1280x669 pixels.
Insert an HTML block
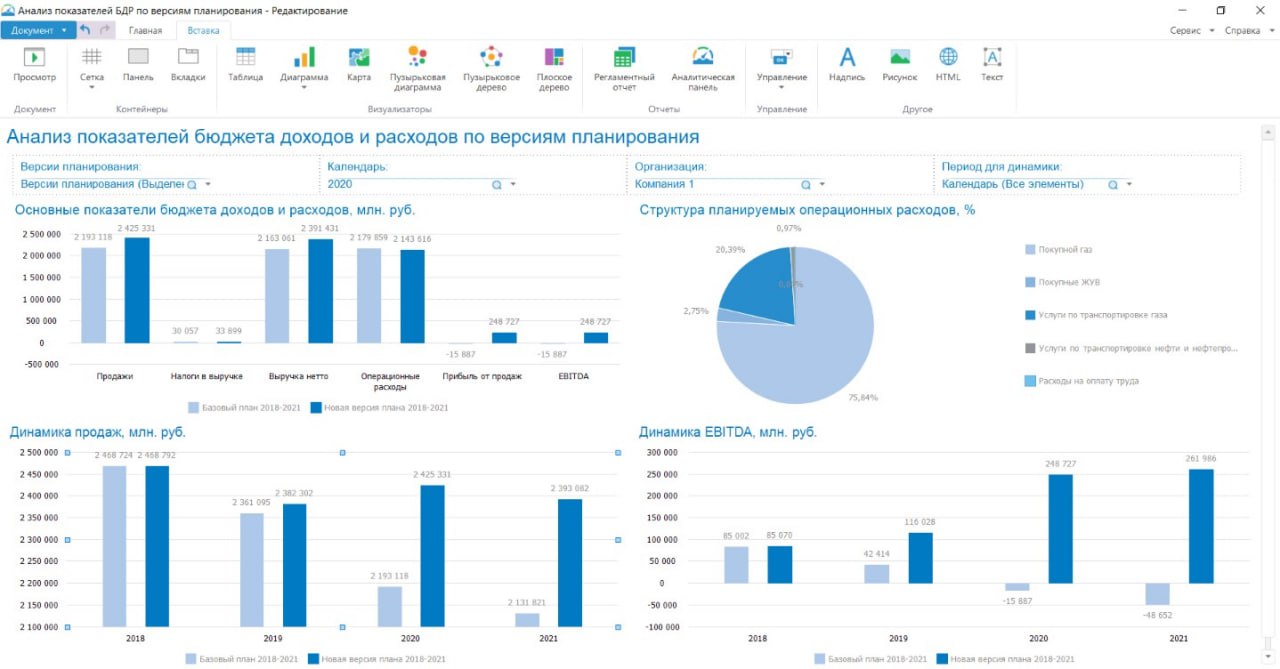[x=948, y=58]
